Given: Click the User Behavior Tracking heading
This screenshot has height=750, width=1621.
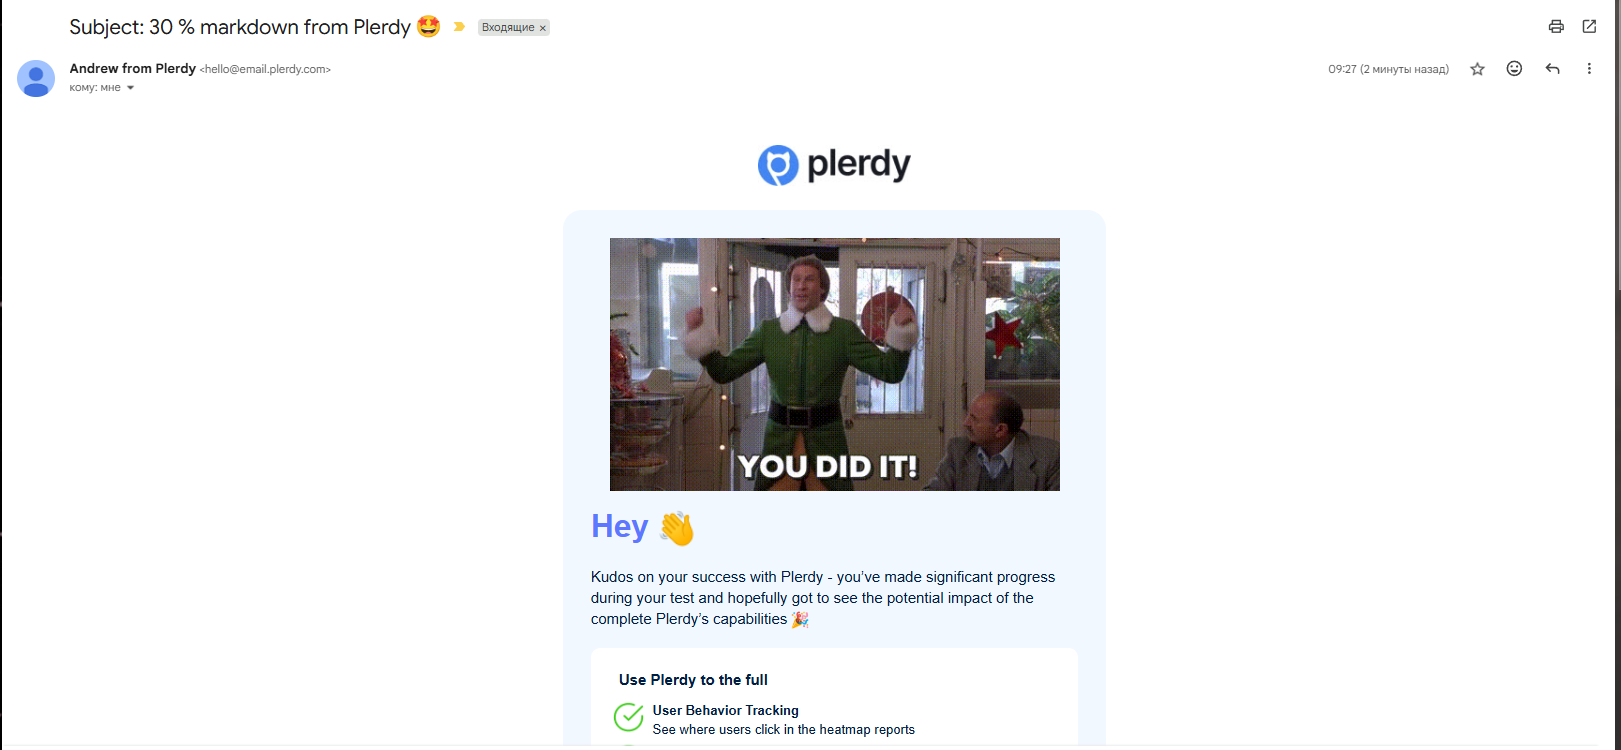Looking at the screenshot, I should [x=726, y=710].
